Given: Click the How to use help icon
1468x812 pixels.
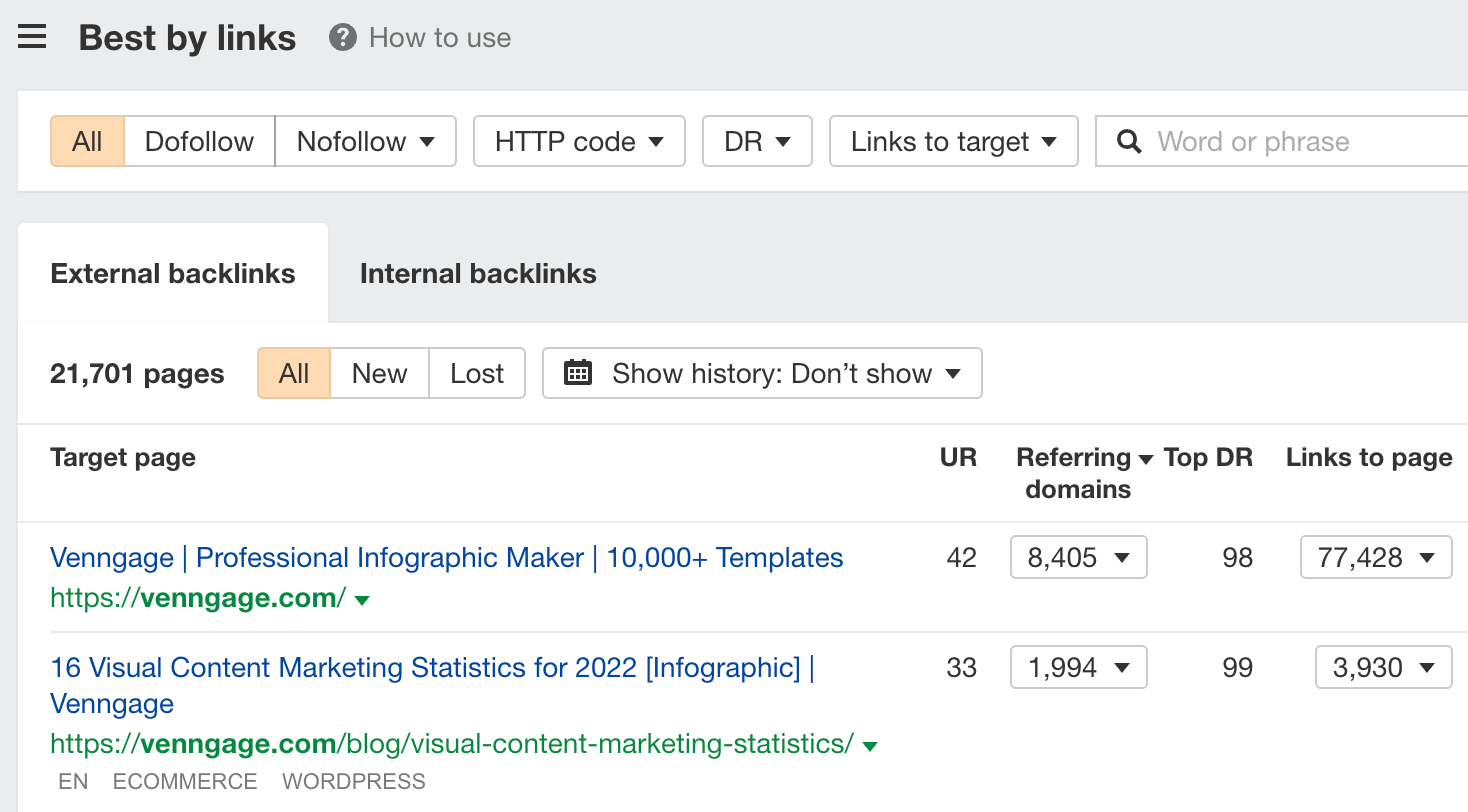Looking at the screenshot, I should pyautogui.click(x=341, y=37).
